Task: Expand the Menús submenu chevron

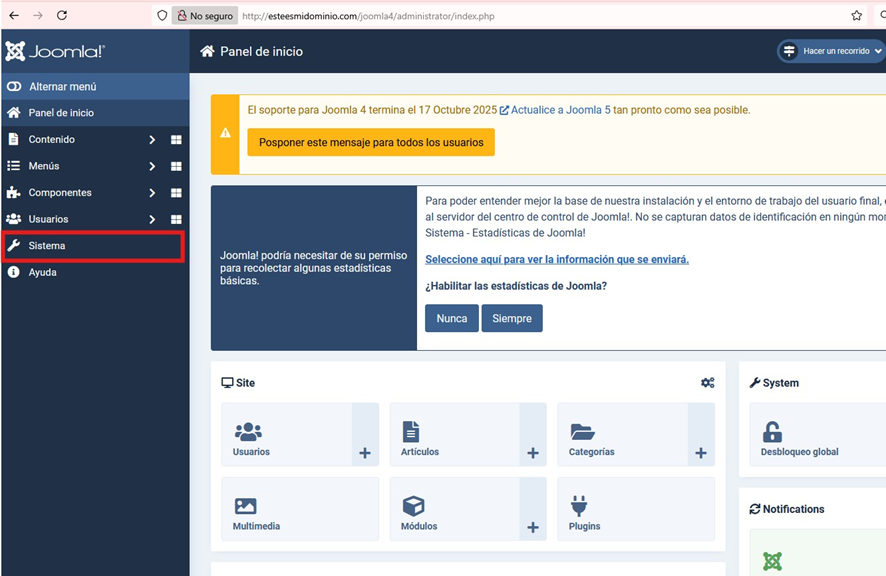Action: (152, 166)
